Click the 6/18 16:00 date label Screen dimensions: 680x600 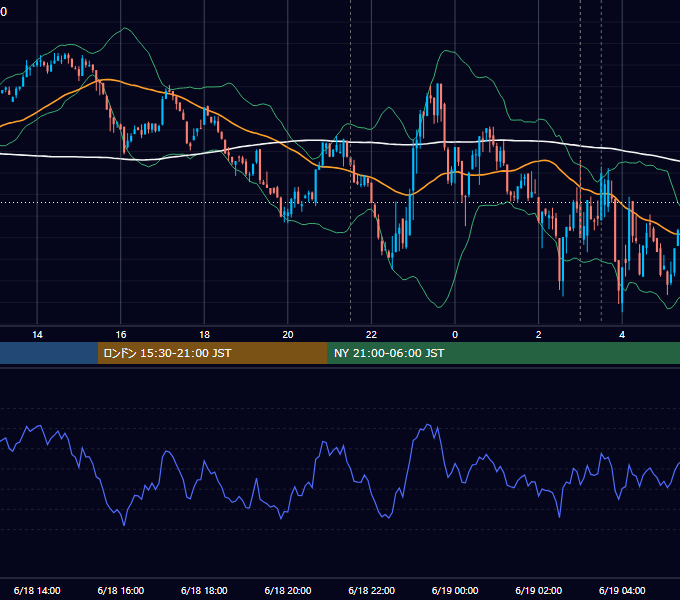coord(121,590)
